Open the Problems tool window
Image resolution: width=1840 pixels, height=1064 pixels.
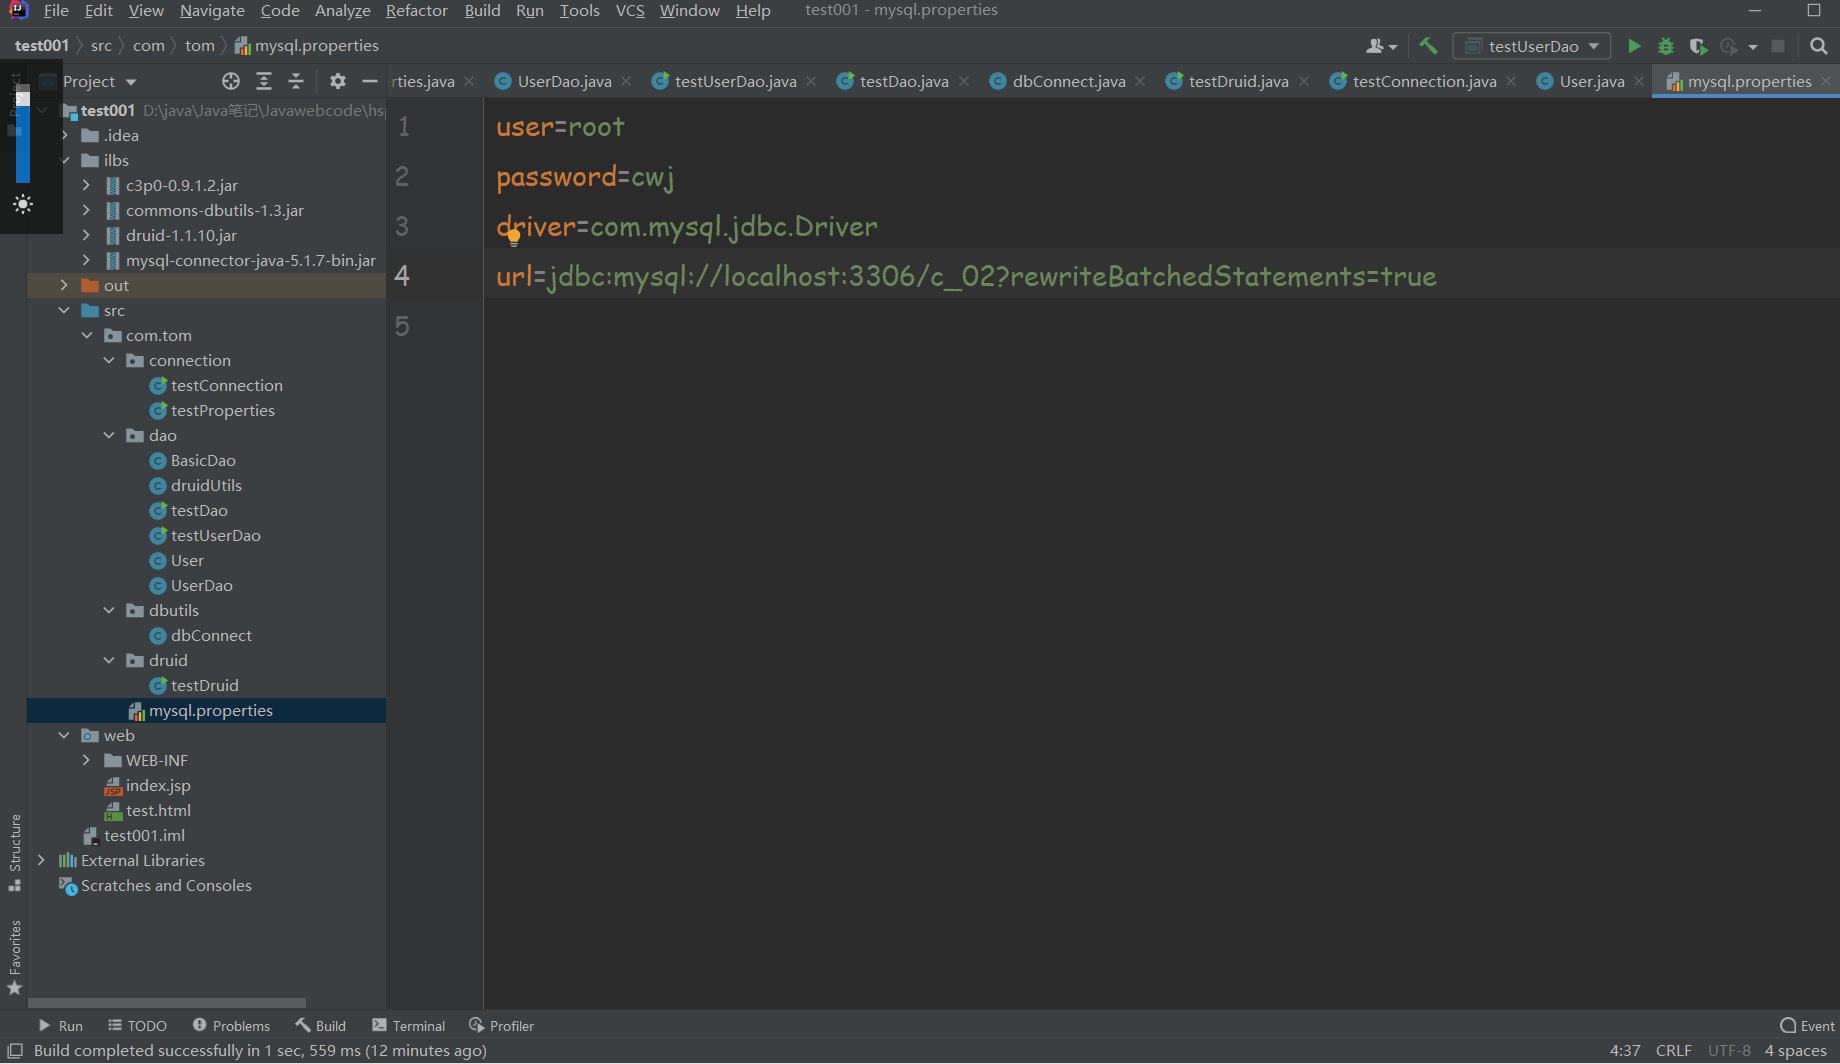231,1026
